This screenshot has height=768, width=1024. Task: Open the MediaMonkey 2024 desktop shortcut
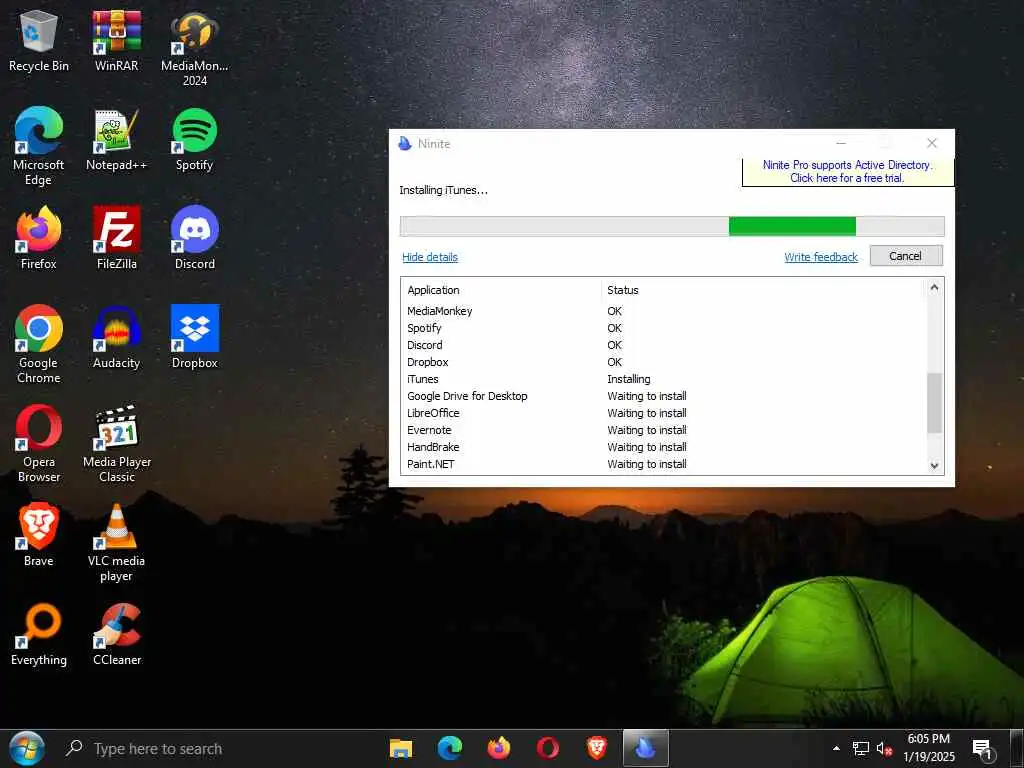point(195,49)
